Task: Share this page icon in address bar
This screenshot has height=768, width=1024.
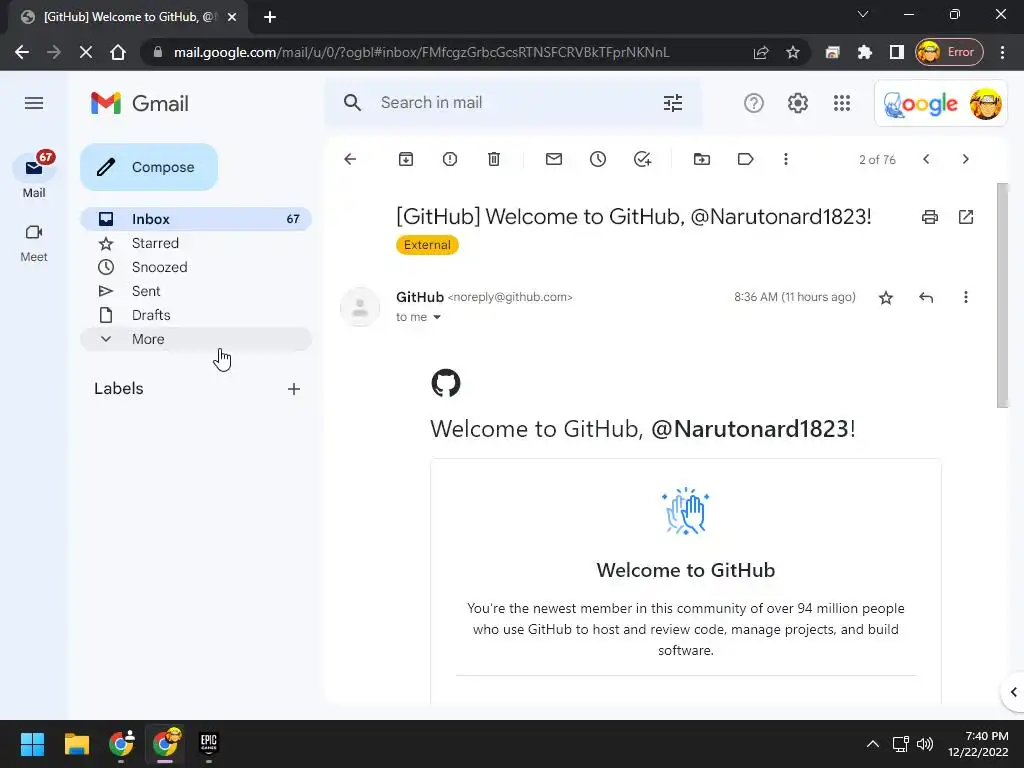Action: pyautogui.click(x=761, y=52)
